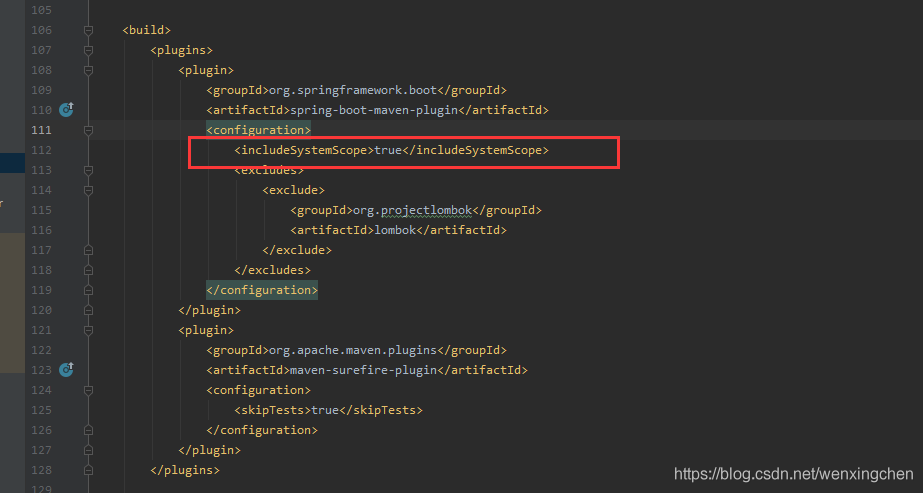Click the fold end marker on line 128
923x493 pixels.
88,470
